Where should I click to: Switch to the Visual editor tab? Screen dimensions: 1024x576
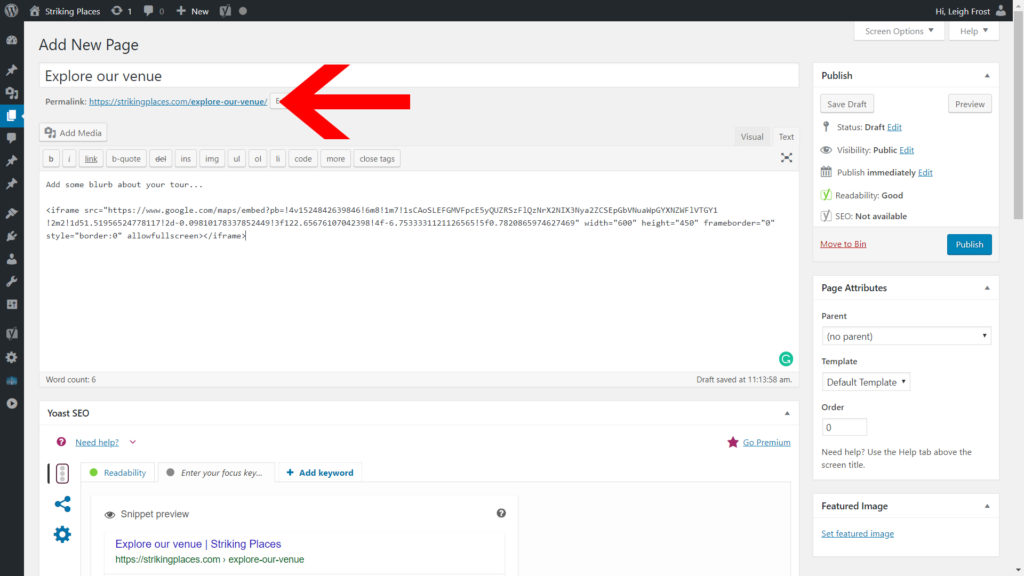752,136
